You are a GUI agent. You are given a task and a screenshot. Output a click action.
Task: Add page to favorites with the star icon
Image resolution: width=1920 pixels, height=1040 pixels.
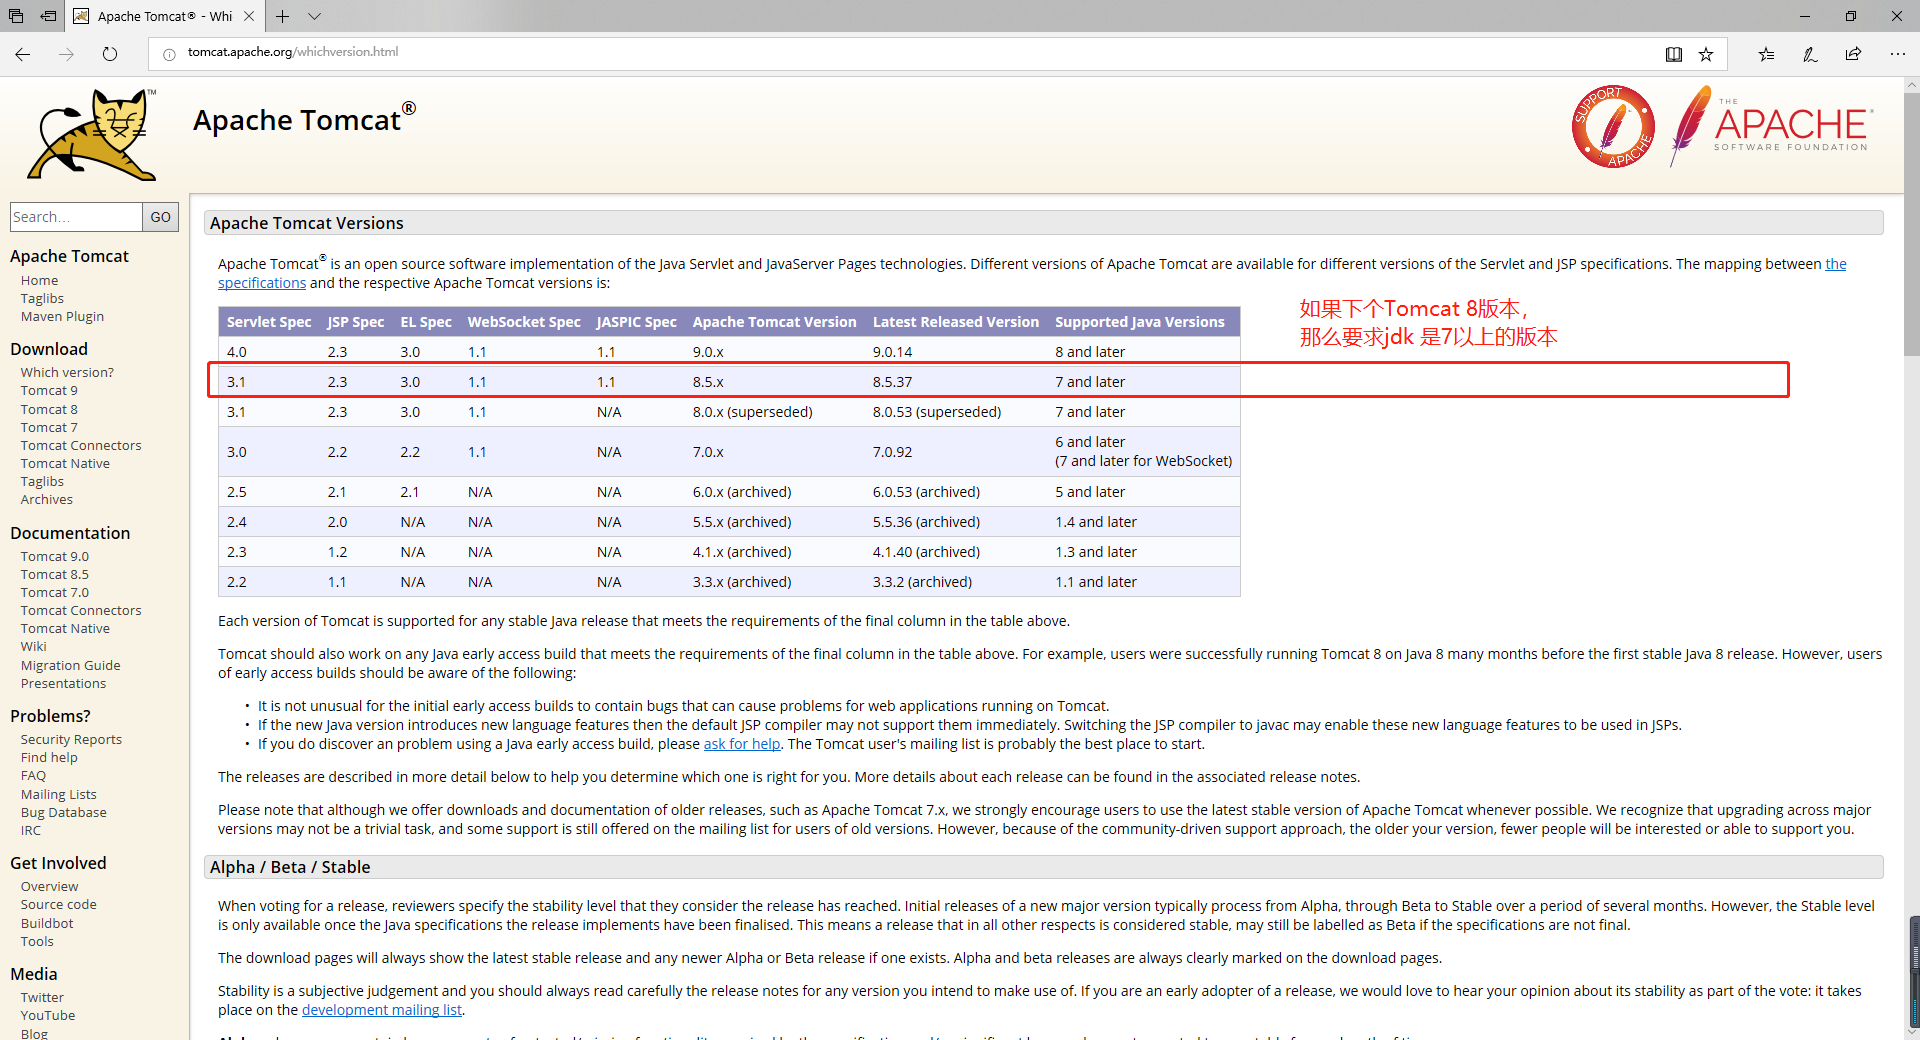pyautogui.click(x=1706, y=54)
